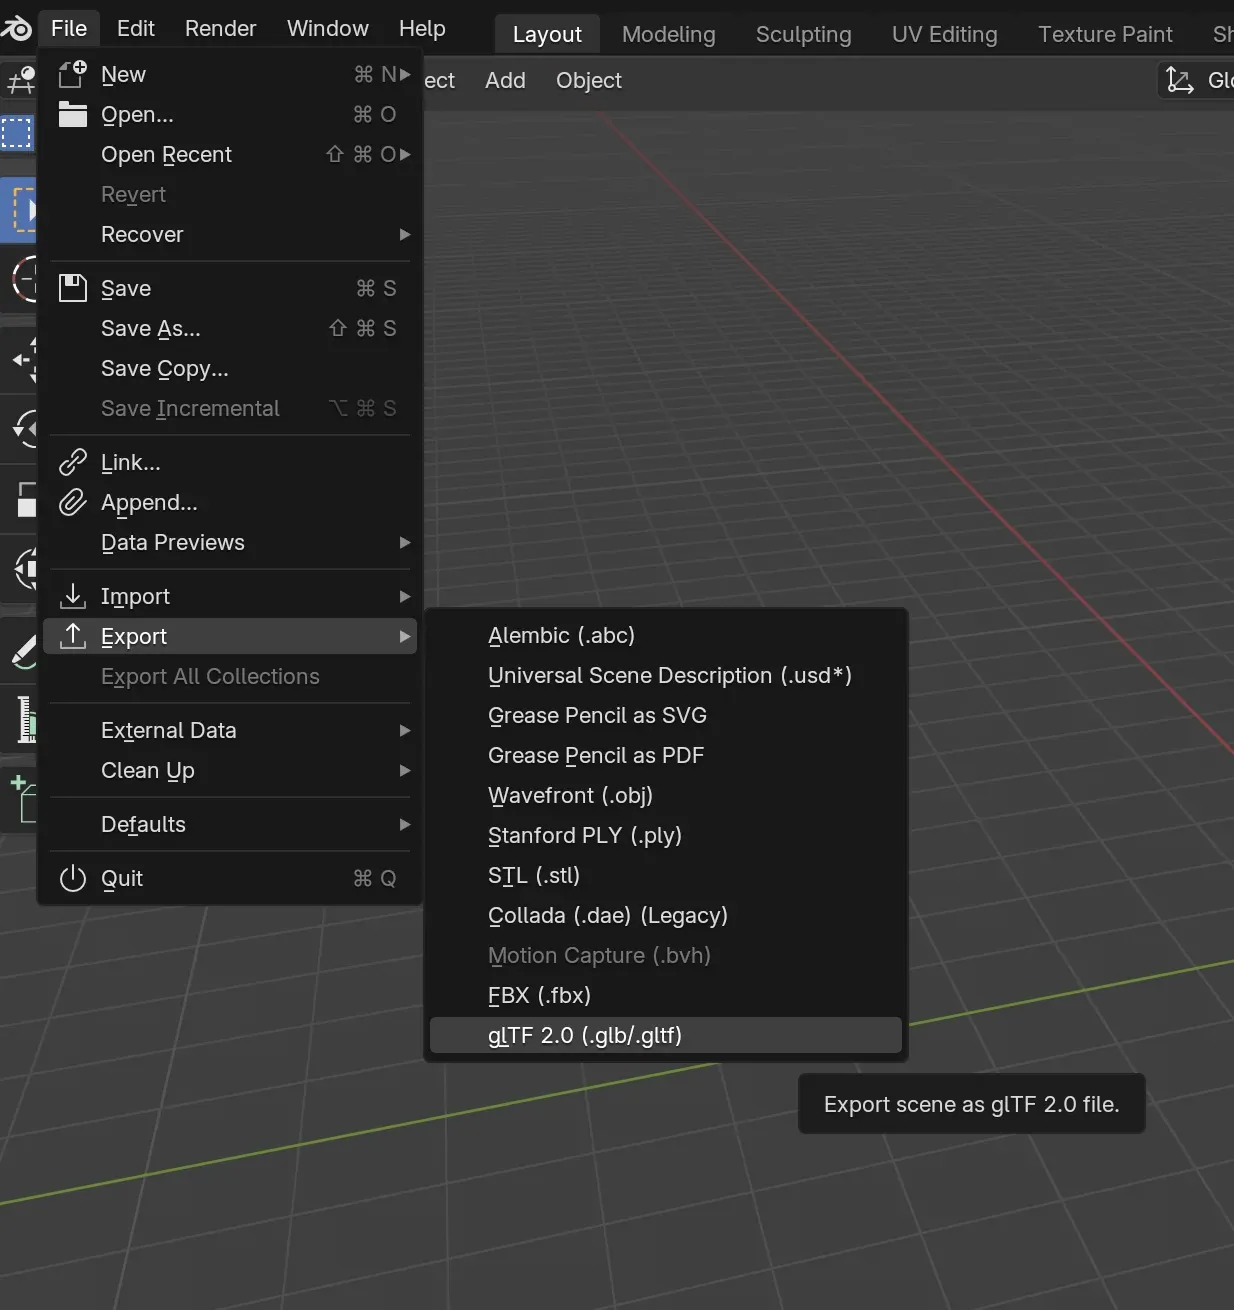Choose Stanford PLY (.ply) export option
This screenshot has width=1234, height=1310.
(x=666, y=835)
